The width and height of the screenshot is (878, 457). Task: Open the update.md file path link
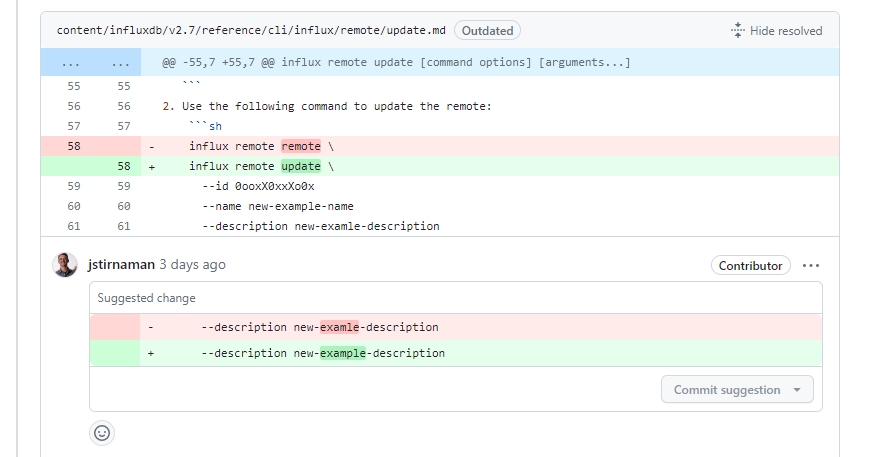point(251,30)
